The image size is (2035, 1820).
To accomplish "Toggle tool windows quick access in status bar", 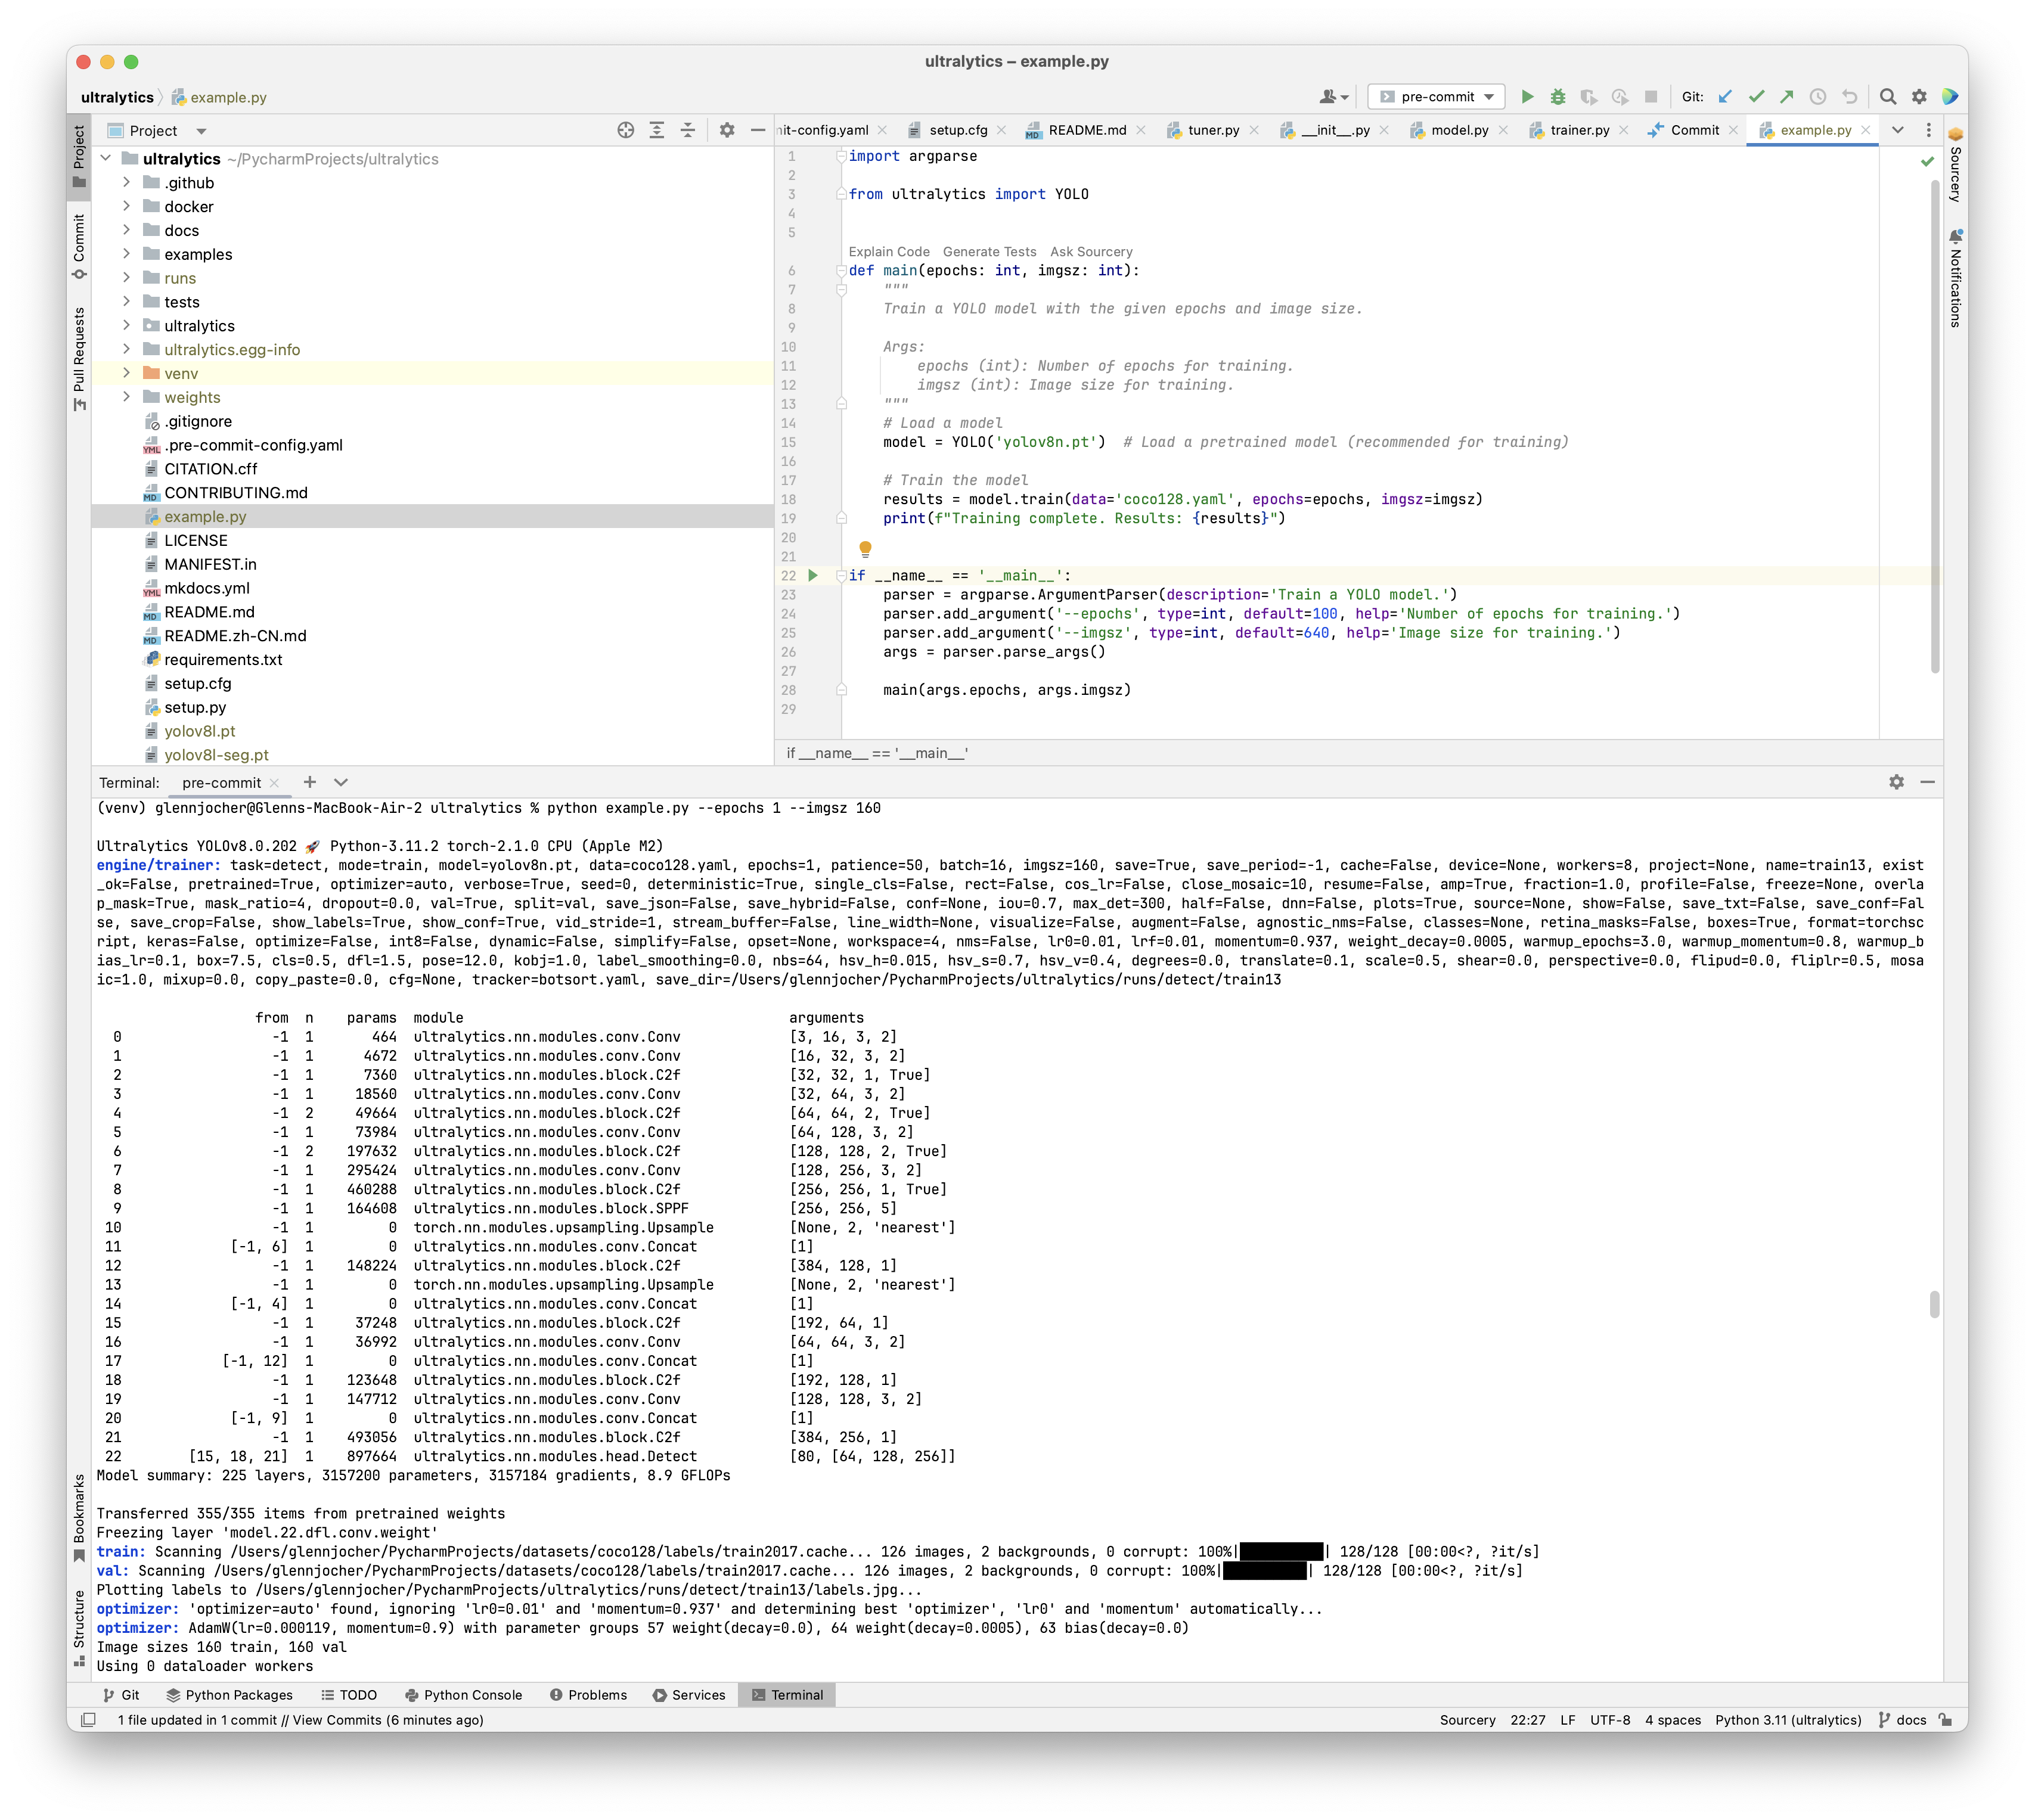I will 88,1720.
